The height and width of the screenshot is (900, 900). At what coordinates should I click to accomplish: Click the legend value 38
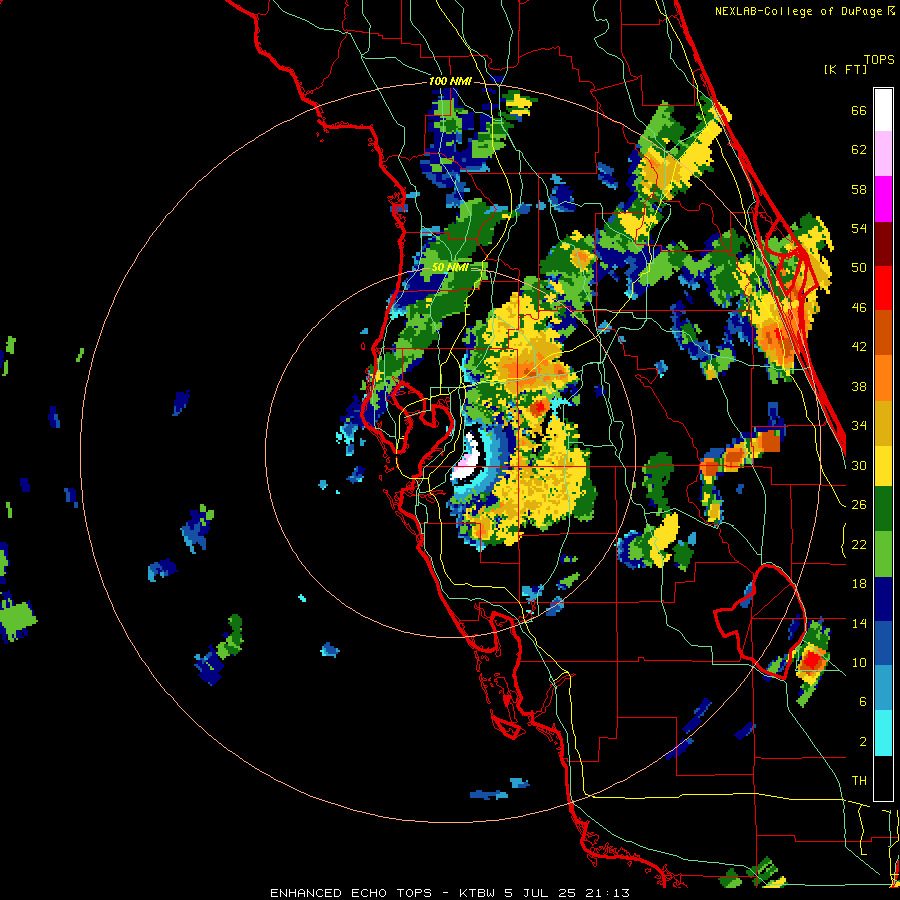[x=859, y=386]
